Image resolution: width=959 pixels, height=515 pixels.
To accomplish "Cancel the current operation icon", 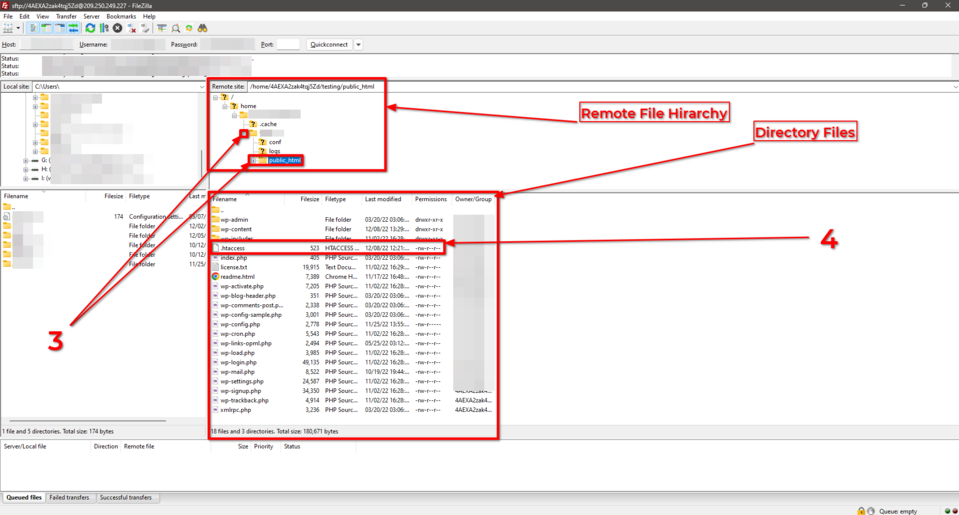I will point(117,28).
